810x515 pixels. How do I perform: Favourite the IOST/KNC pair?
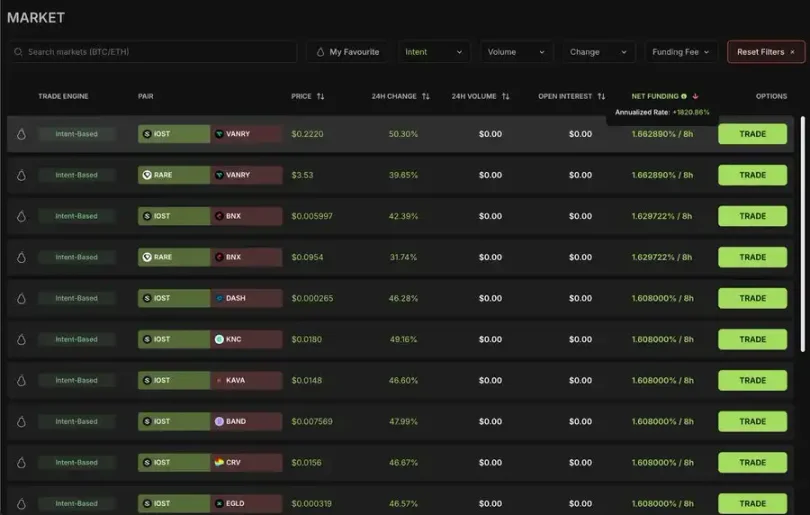tap(21, 339)
